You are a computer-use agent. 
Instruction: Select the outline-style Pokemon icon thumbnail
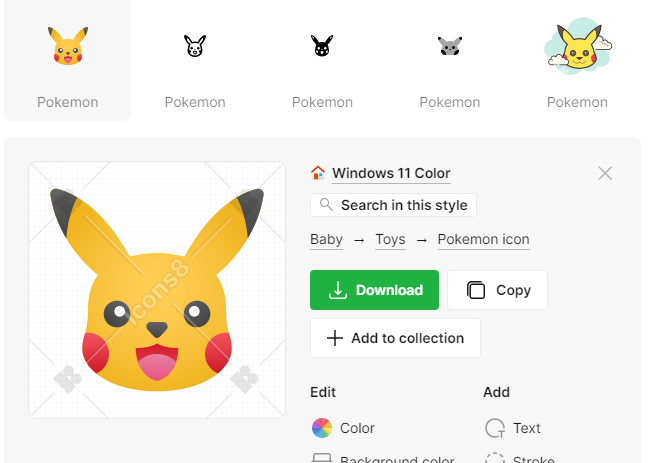coord(195,46)
